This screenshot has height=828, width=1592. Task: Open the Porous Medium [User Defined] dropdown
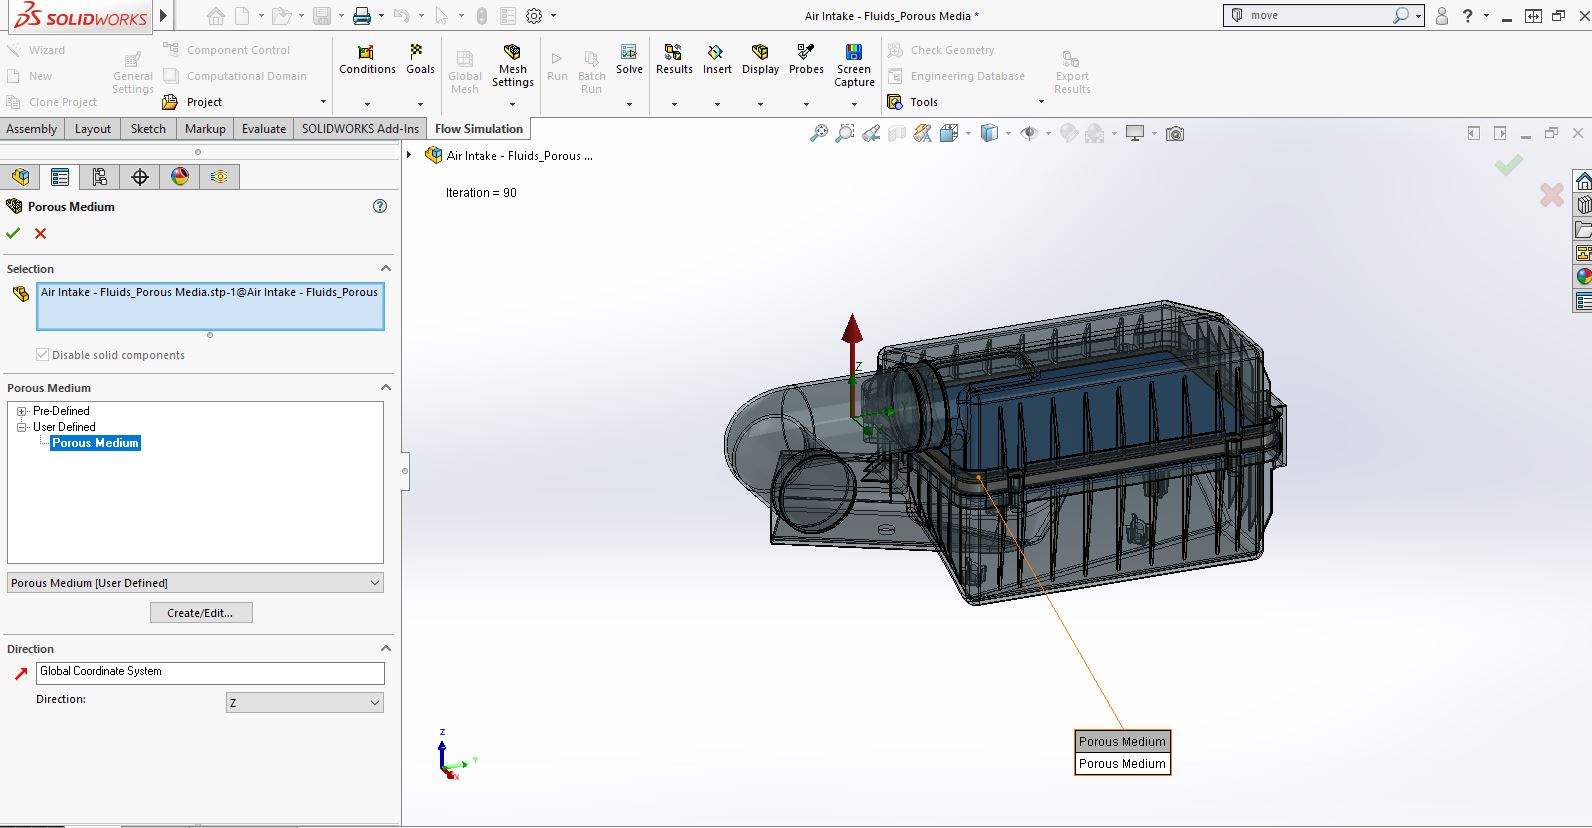[x=195, y=583]
